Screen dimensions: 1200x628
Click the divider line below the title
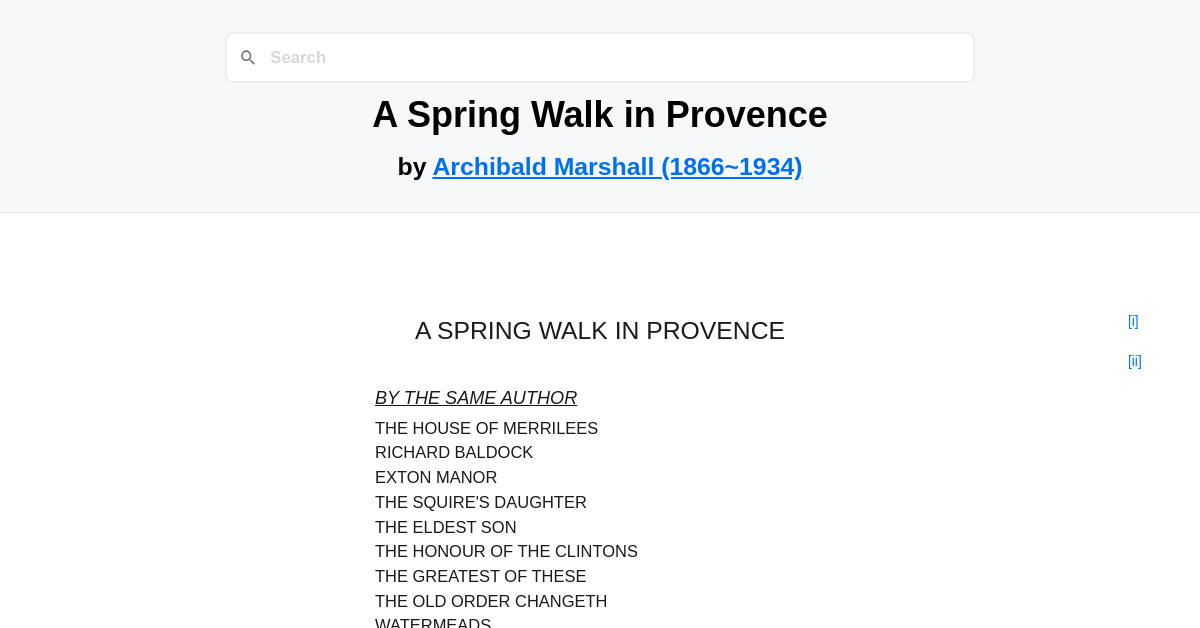tap(600, 212)
